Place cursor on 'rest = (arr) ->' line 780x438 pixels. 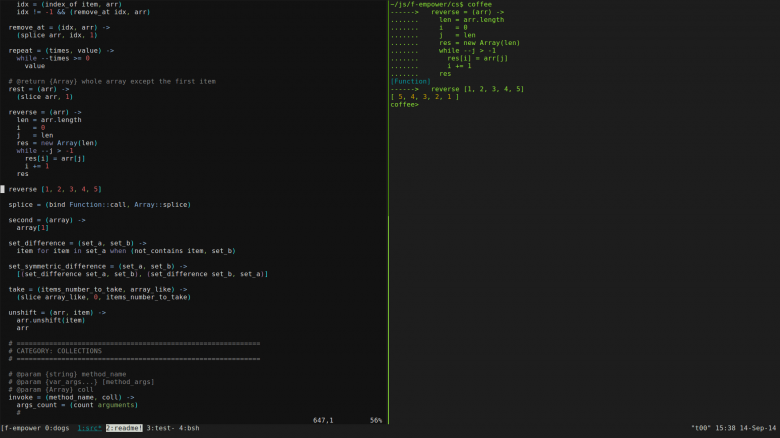point(39,89)
